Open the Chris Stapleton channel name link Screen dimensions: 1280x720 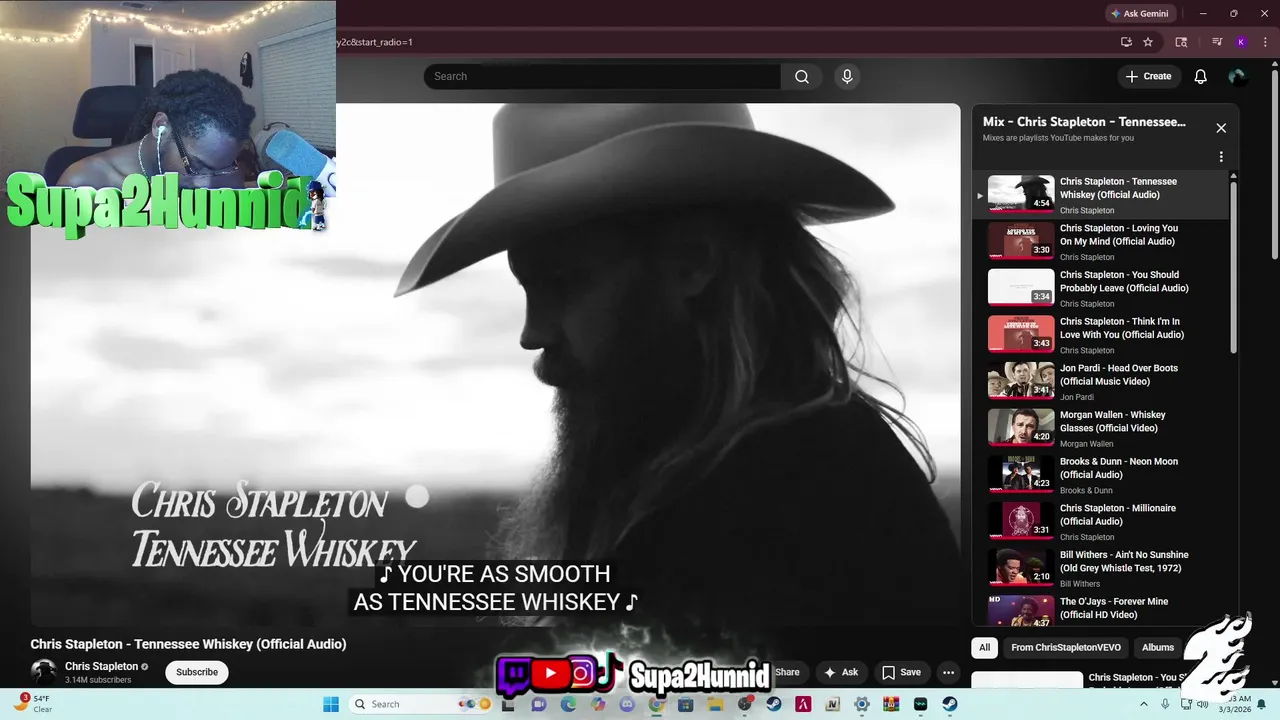point(102,666)
